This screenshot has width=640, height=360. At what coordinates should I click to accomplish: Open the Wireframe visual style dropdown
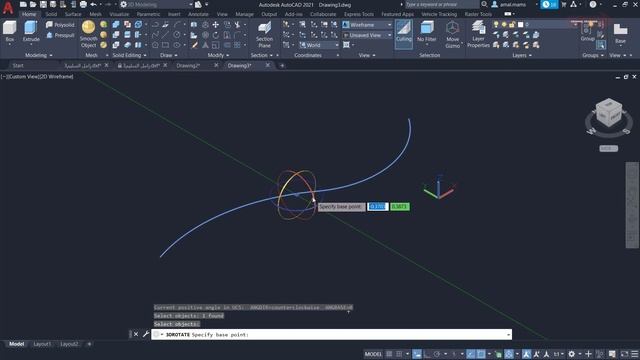367,25
